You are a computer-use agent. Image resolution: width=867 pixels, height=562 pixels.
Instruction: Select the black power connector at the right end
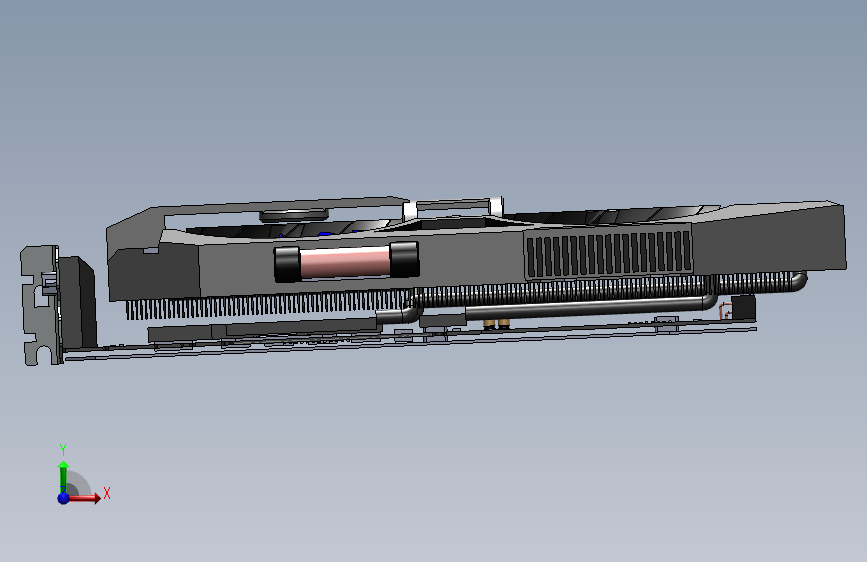click(743, 308)
